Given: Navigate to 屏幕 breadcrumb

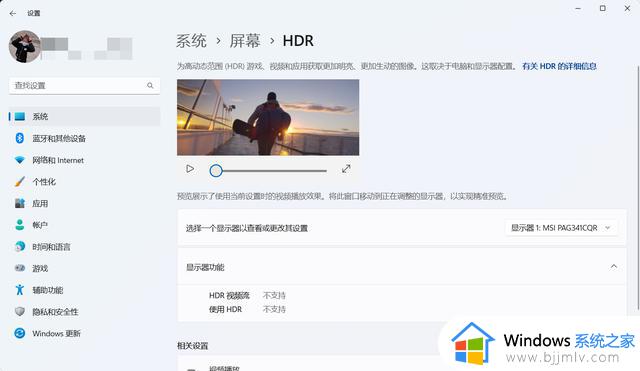Looking at the screenshot, I should pyautogui.click(x=245, y=41).
